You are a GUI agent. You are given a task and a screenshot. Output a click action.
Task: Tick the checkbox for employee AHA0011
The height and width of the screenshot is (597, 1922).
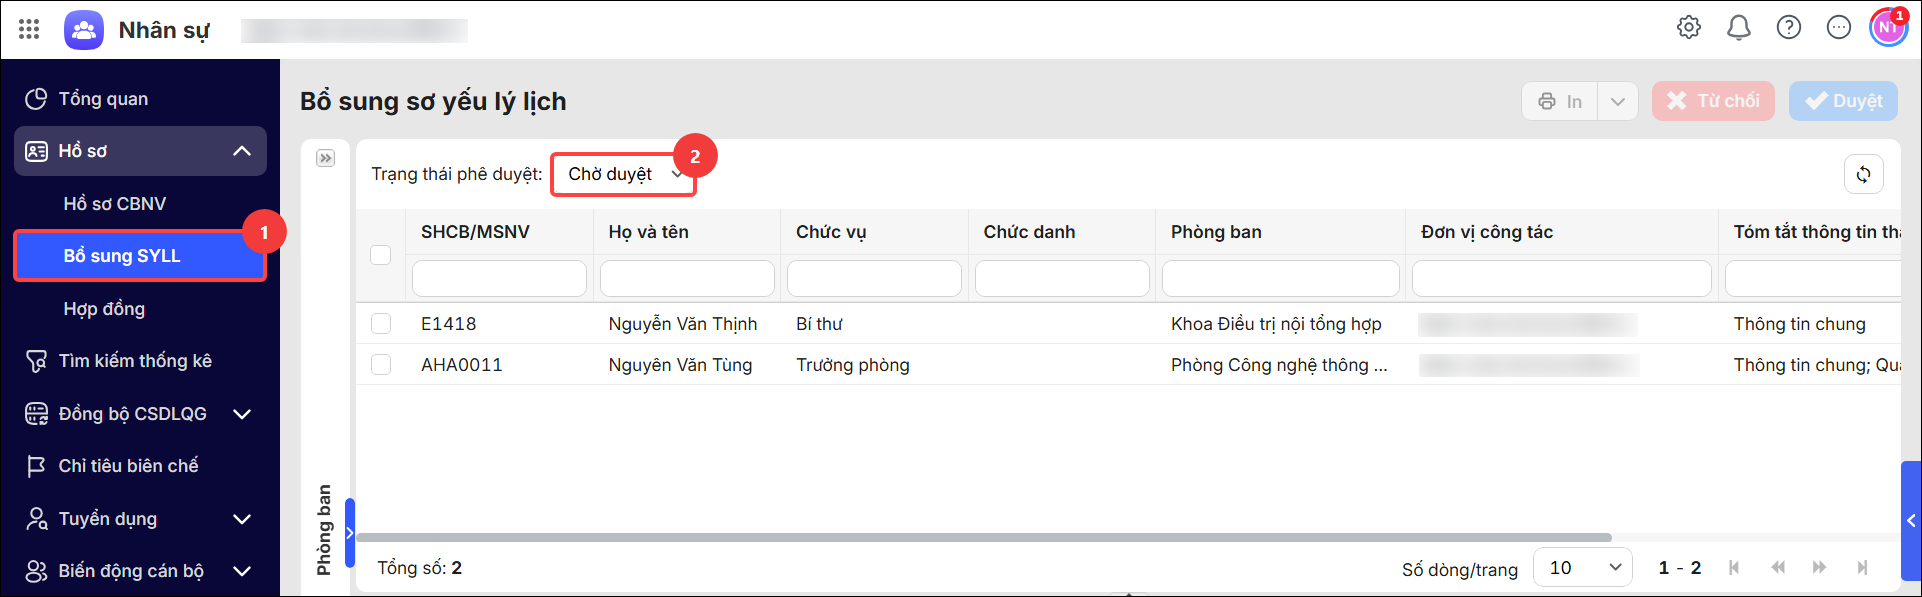coord(381,365)
